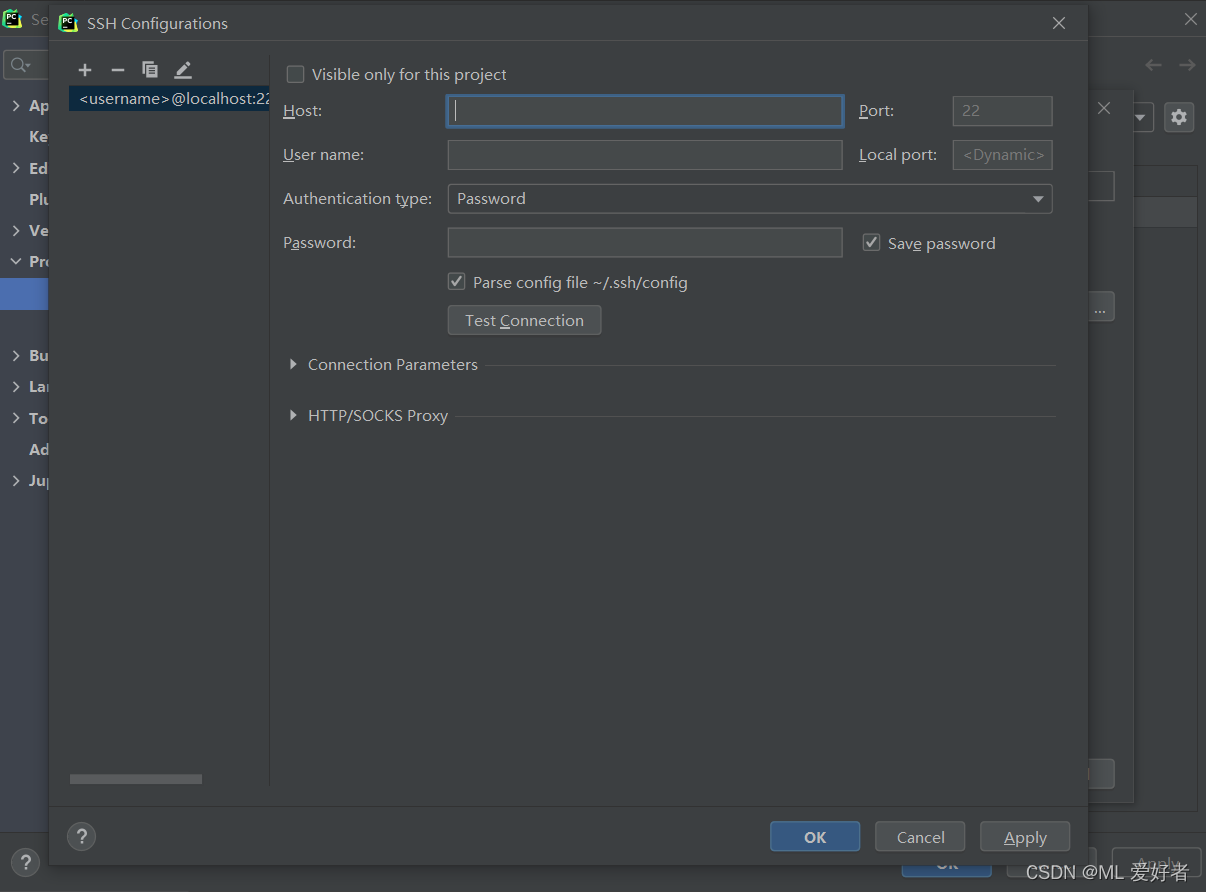Screen dimensions: 1206x892
Task: Click the ellipsis browse button on the right
Action: [1101, 307]
